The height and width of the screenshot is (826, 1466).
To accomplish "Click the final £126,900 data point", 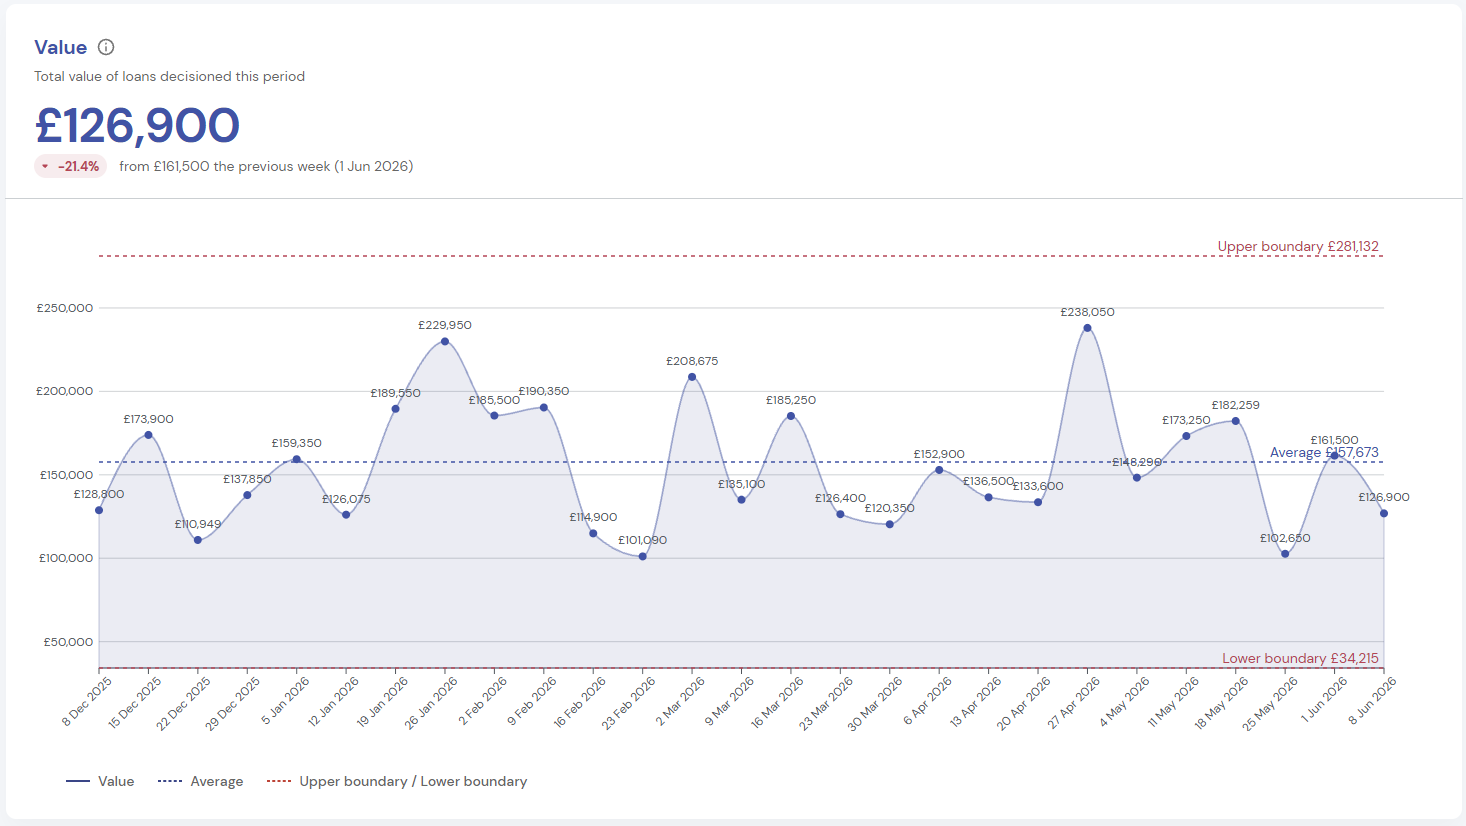I will 1384,513.
